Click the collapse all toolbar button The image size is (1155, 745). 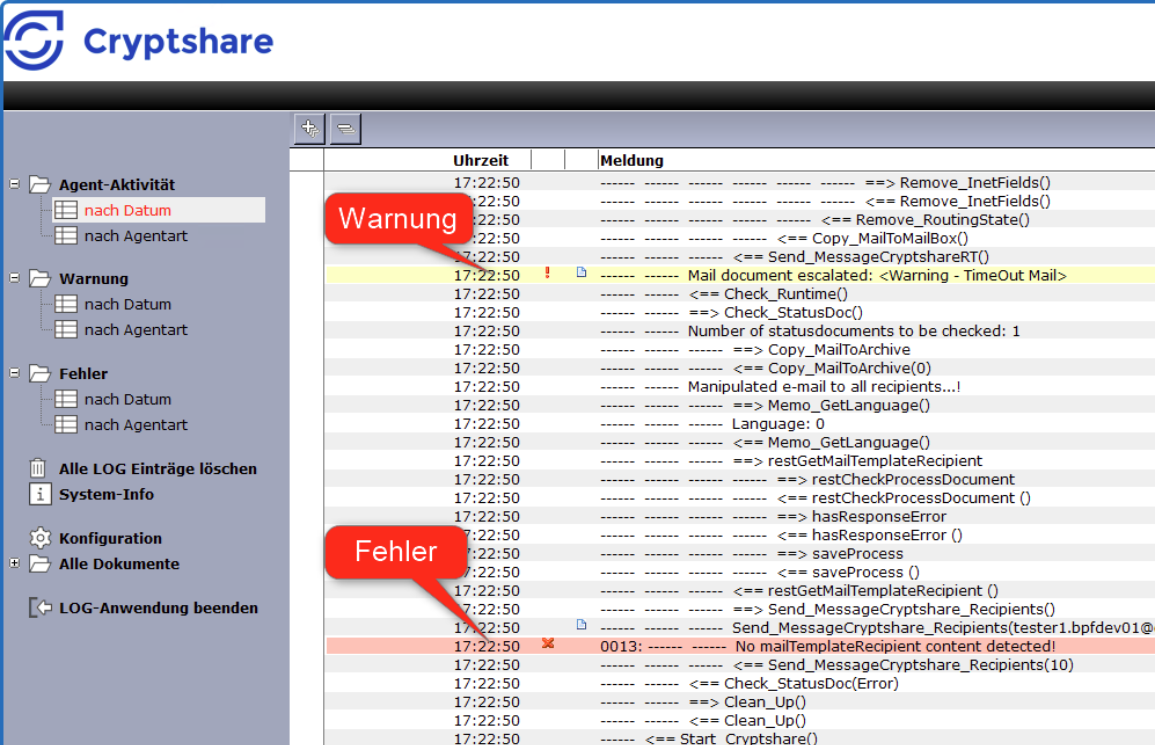tap(345, 129)
